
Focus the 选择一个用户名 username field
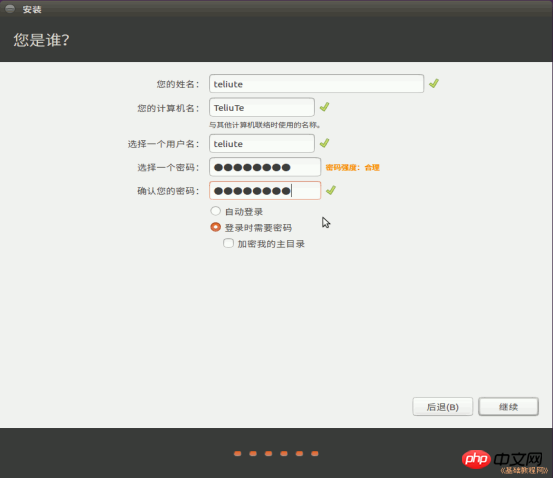click(262, 143)
